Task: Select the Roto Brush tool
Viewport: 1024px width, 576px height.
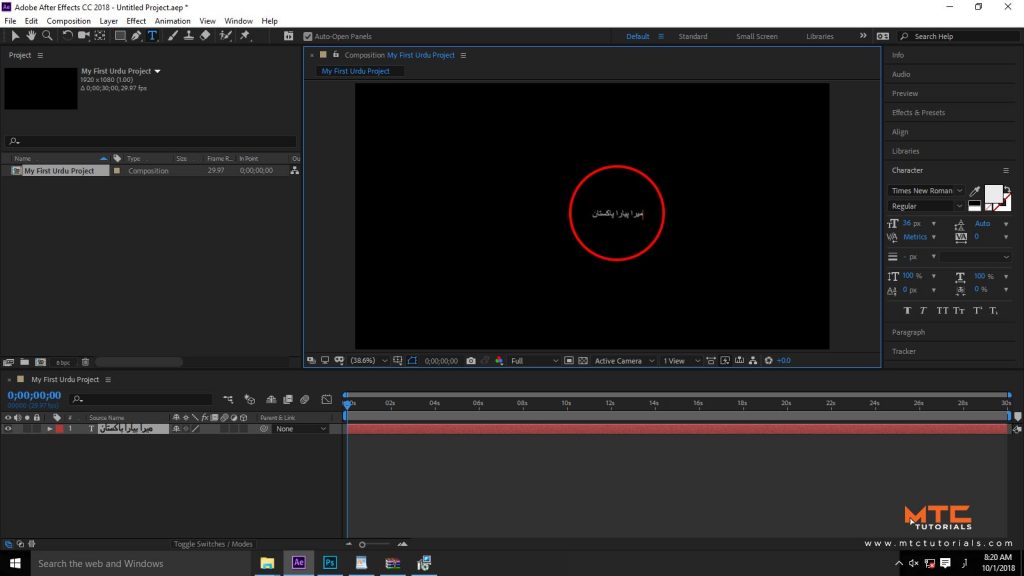Action: tap(225, 36)
